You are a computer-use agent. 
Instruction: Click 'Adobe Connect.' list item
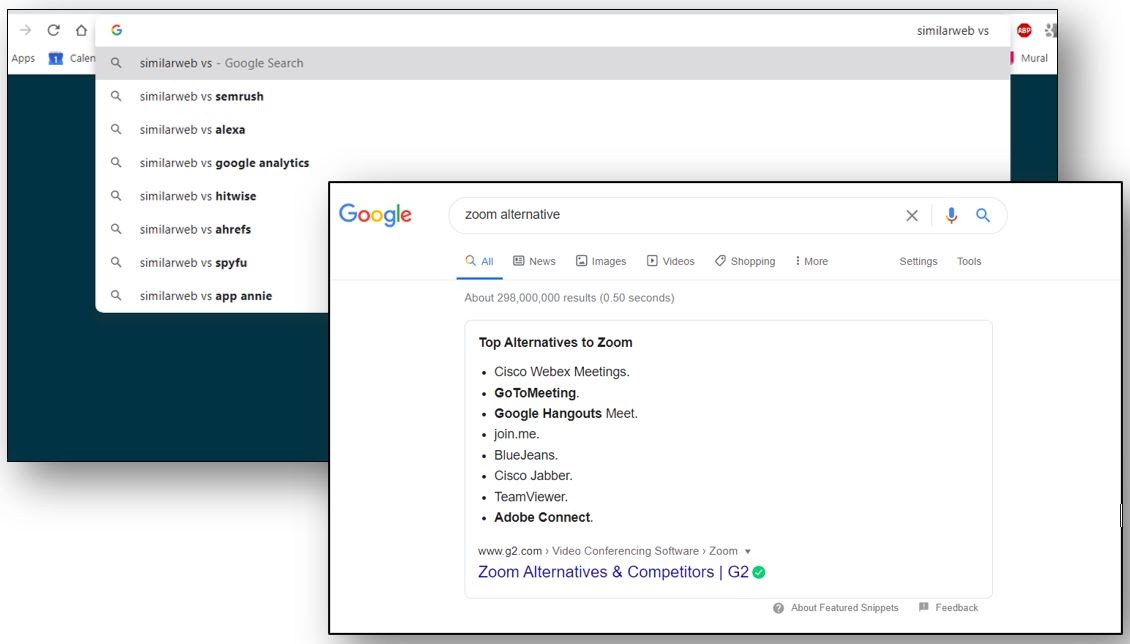[x=543, y=517]
